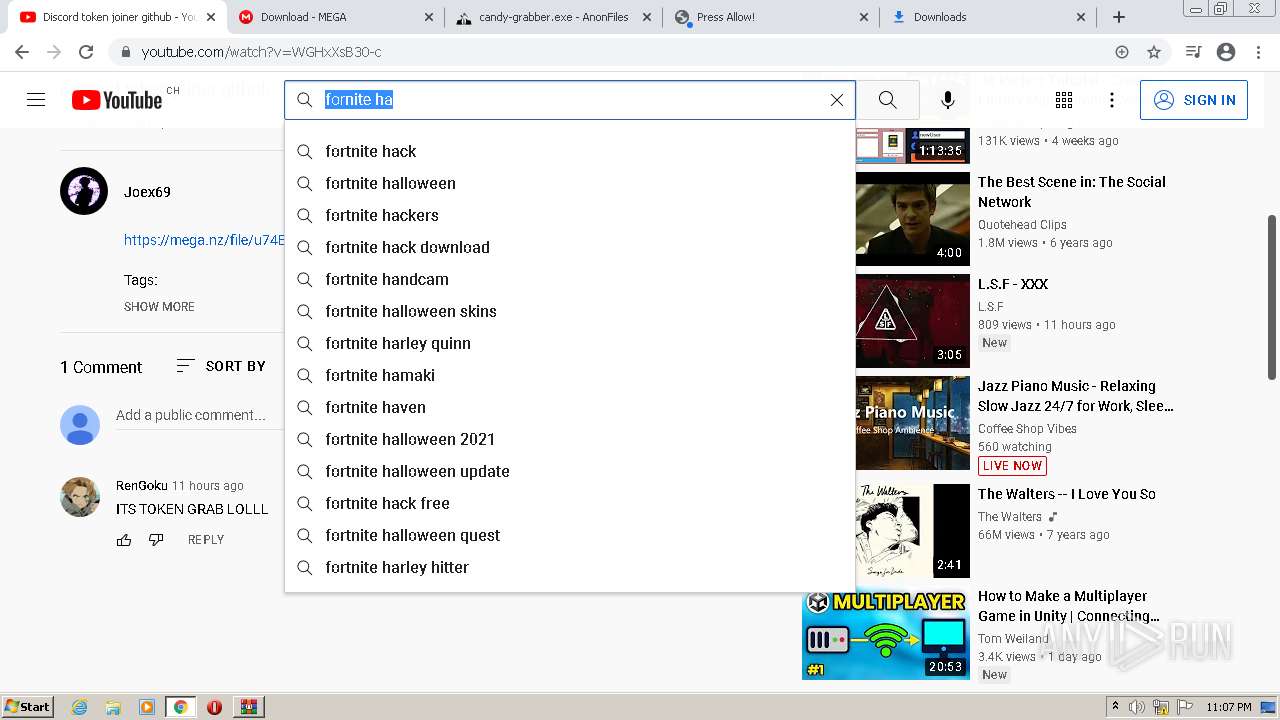Open the Opera icon in the taskbar
The width and height of the screenshot is (1280, 720).
(x=214, y=707)
